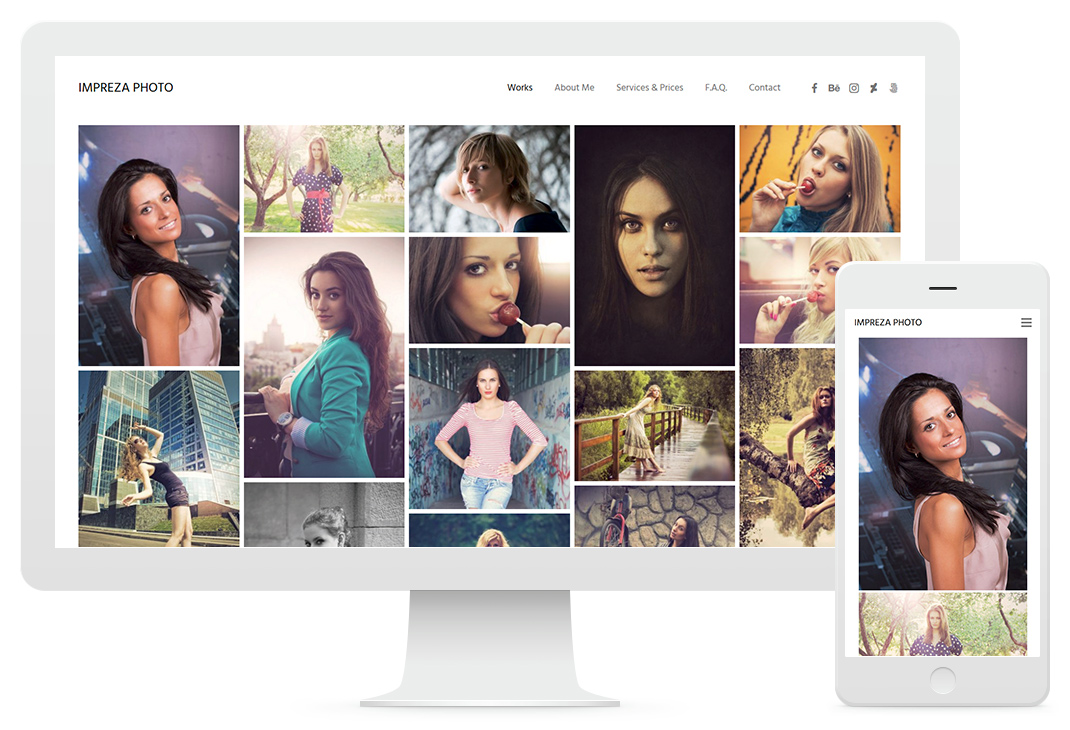1070x730 pixels.
Task: Tap the IMPREZA PHOTO logo on phone
Action: (888, 323)
